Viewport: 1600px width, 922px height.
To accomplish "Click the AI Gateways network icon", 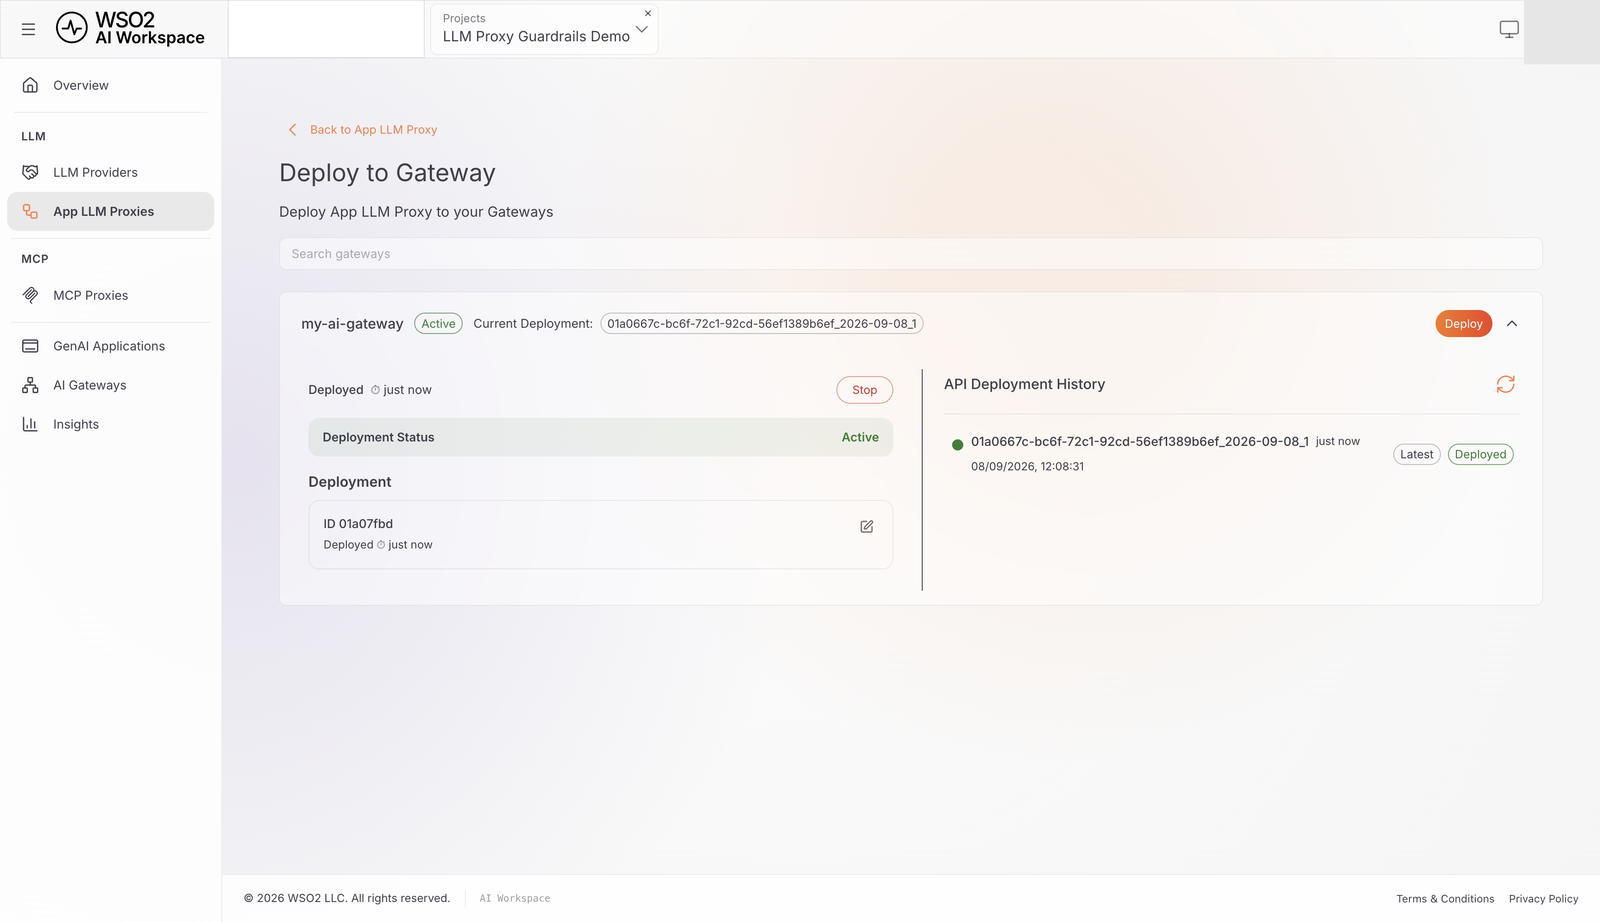I will pyautogui.click(x=30, y=385).
